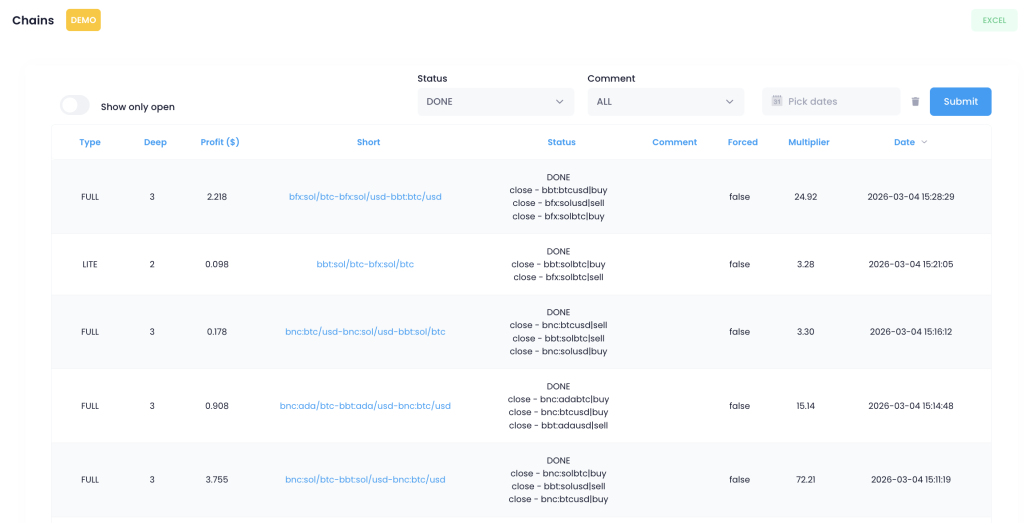The image size is (1024, 523).
Task: Export table with the EXCEL button
Action: click(993, 20)
